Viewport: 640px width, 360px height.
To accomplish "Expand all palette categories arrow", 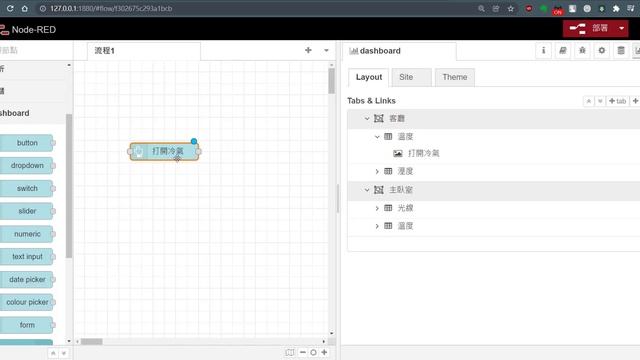I will [64, 353].
